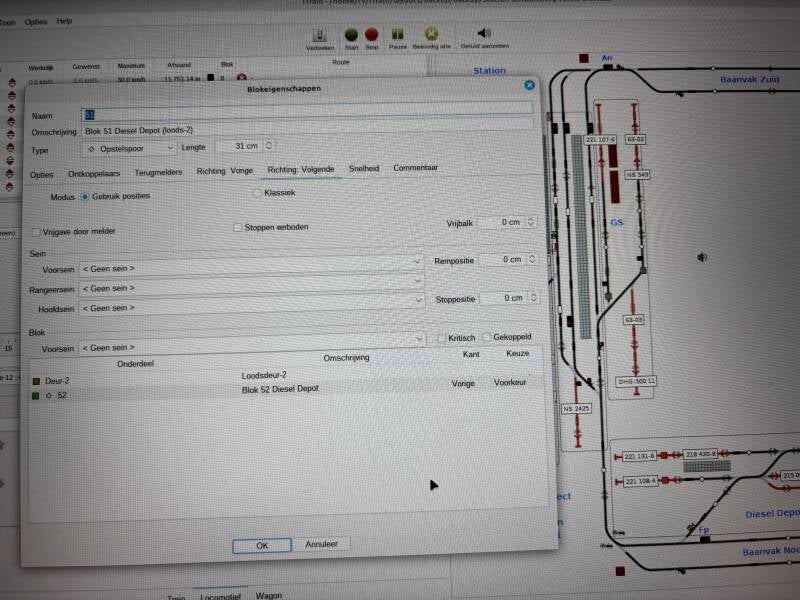Open the Opties menu in menu bar
Image resolution: width=800 pixels, height=600 pixels.
click(36, 22)
